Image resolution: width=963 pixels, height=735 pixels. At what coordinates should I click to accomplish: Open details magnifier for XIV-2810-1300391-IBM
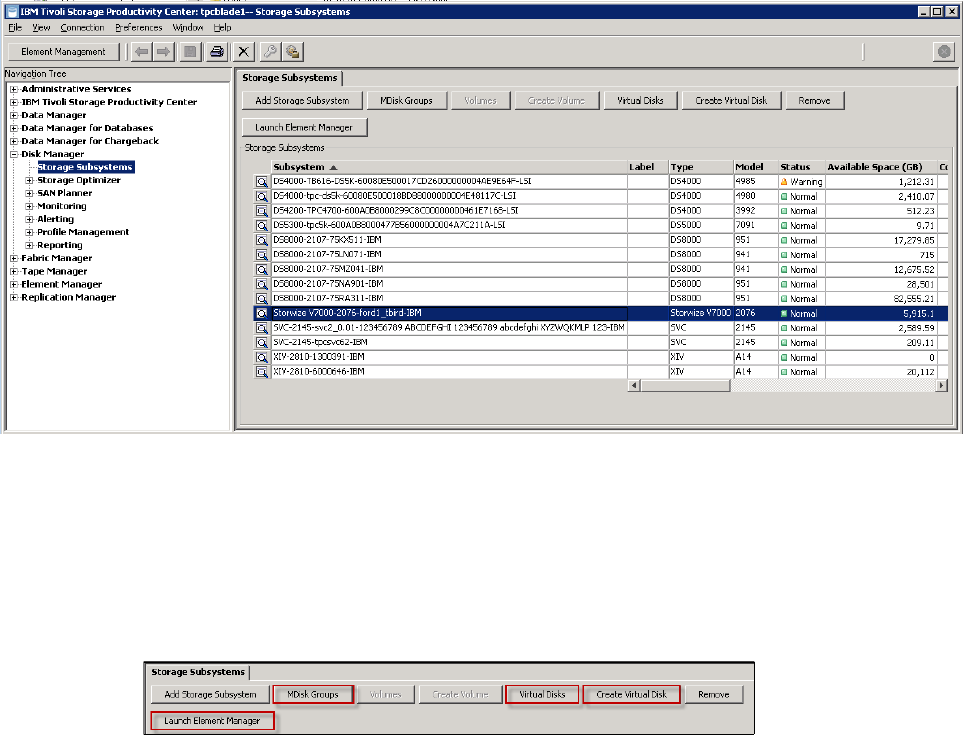[262, 357]
